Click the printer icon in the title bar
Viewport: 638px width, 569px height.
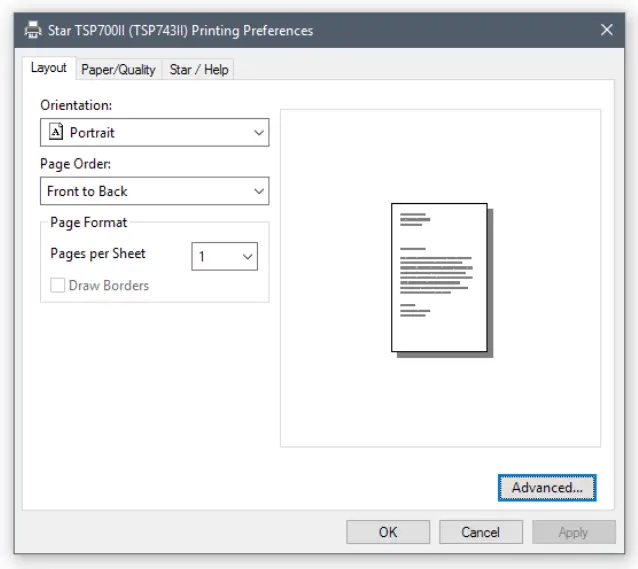click(x=33, y=30)
